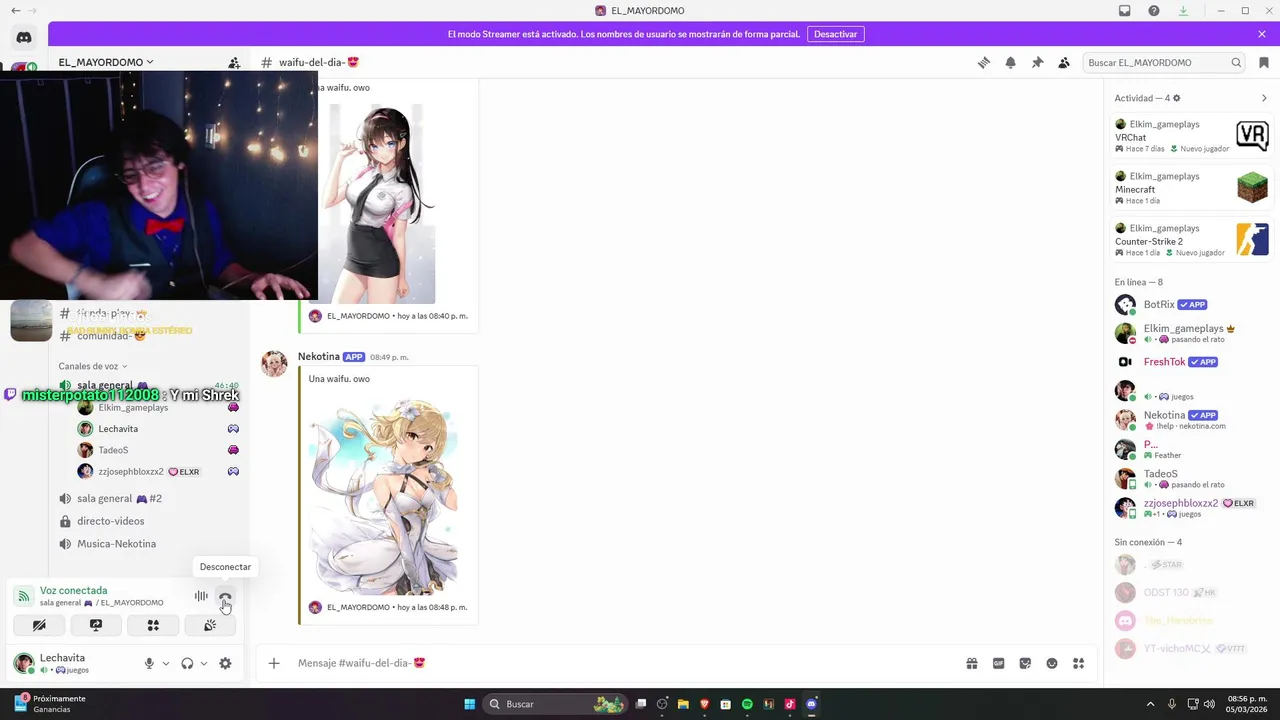This screenshot has height=720, width=1280.
Task: Dismiss the streamer mode banner
Action: [x=1262, y=34]
